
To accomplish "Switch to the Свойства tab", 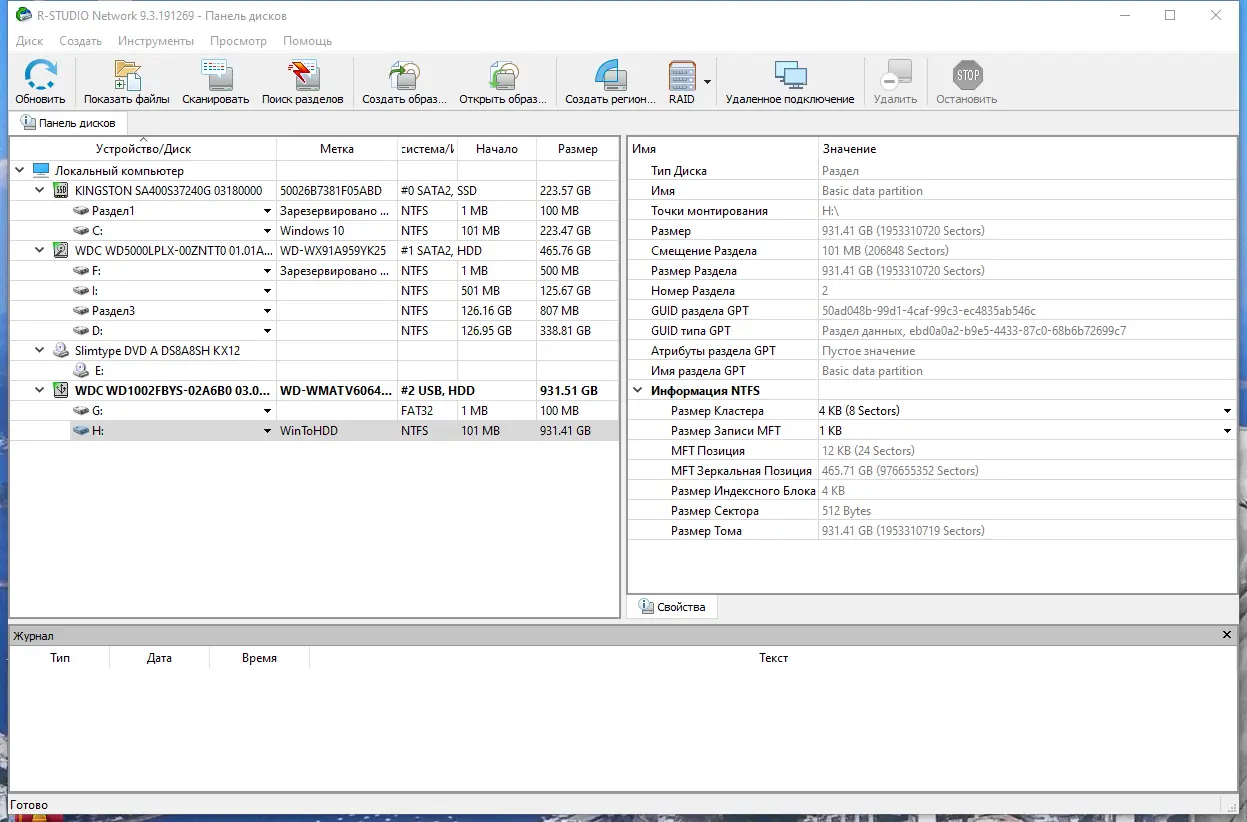I will click(672, 607).
